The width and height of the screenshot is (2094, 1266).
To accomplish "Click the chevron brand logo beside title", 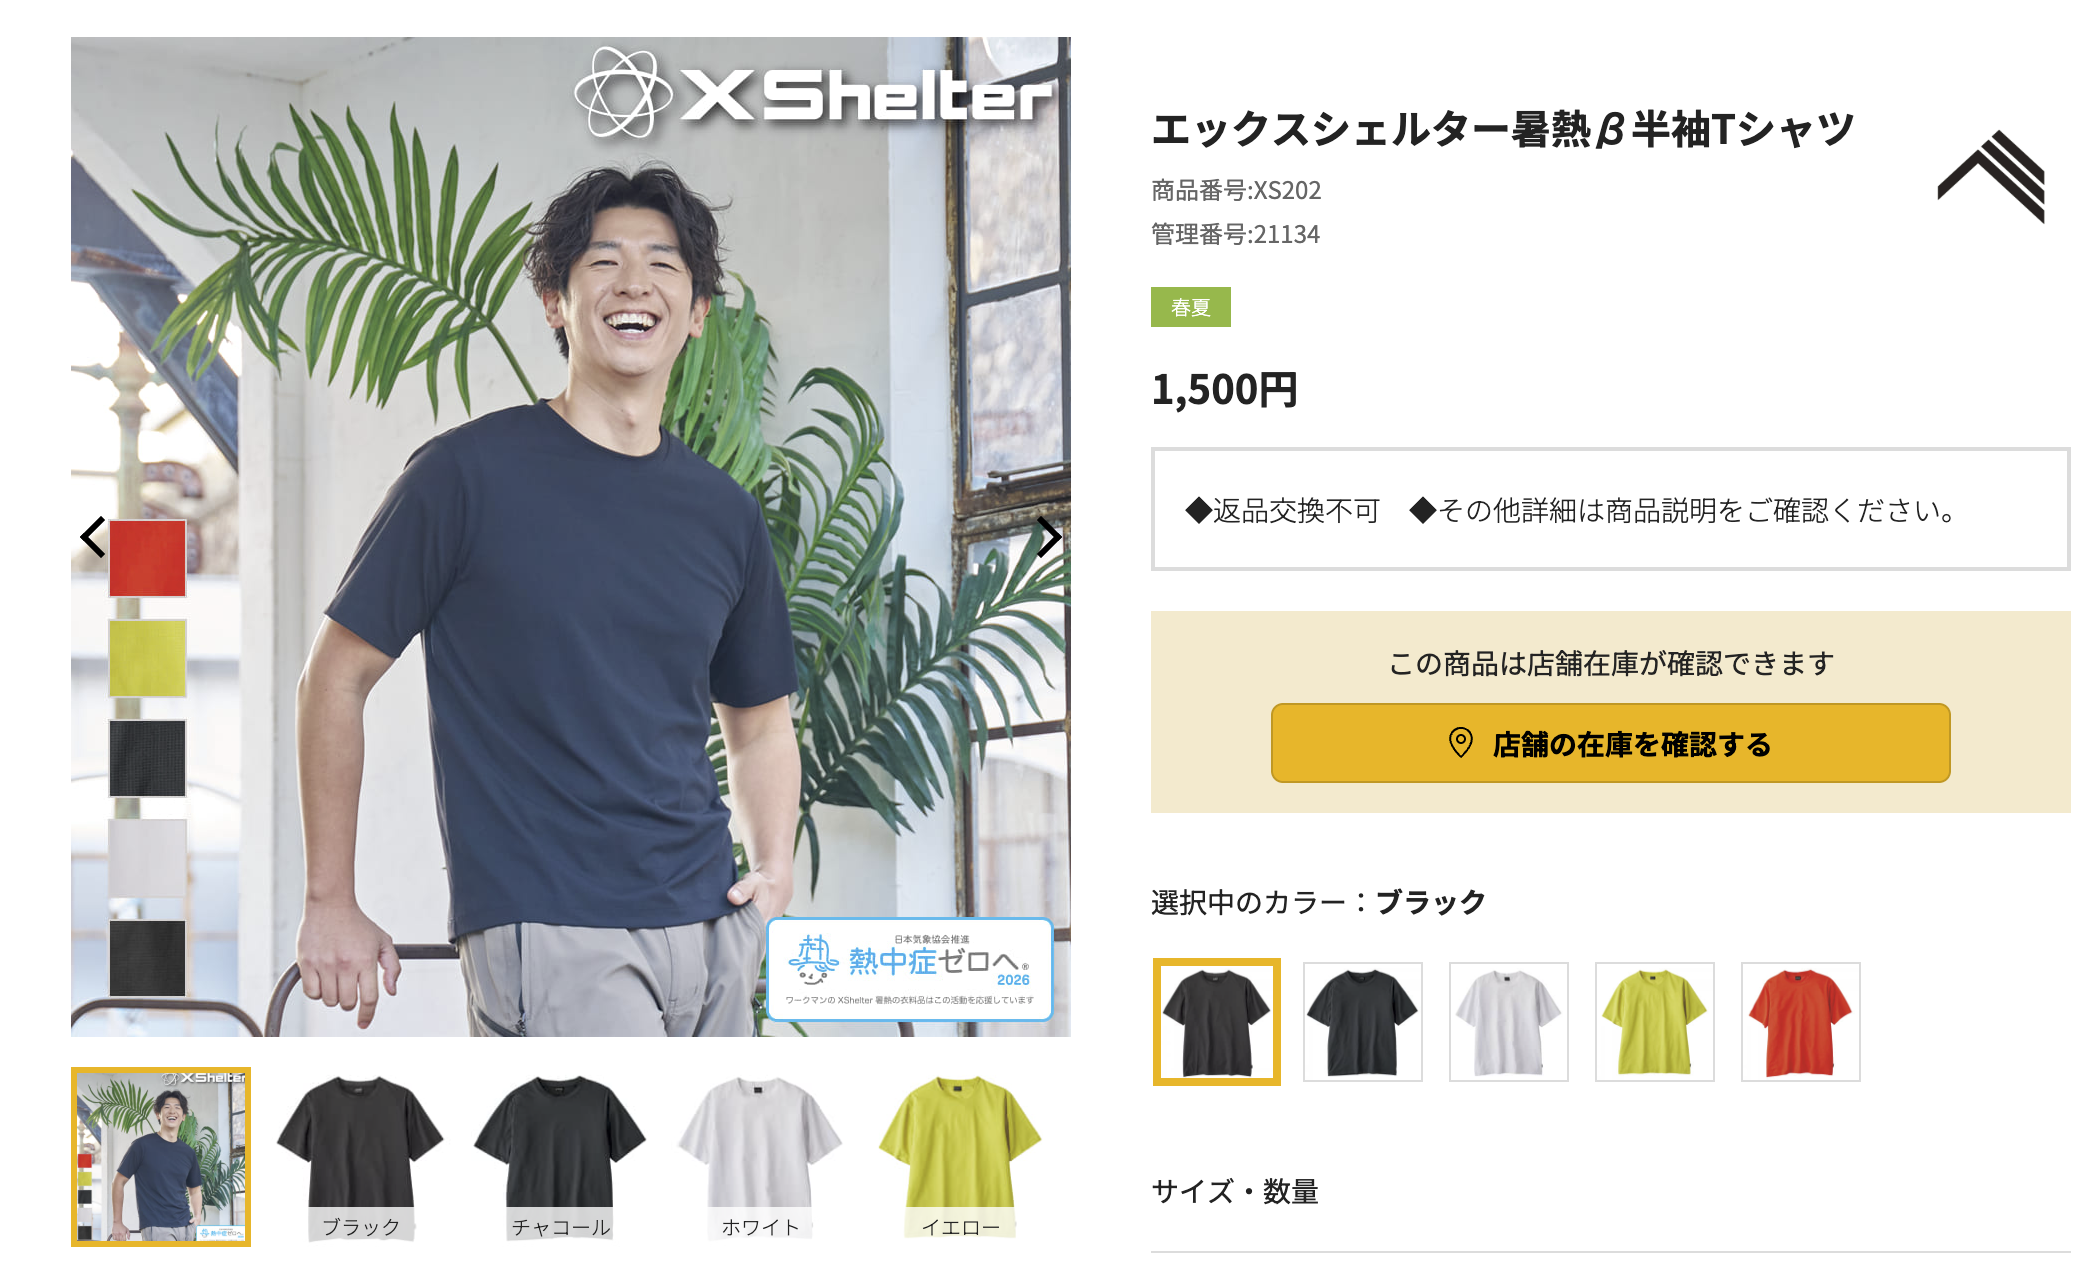I will click(1991, 177).
